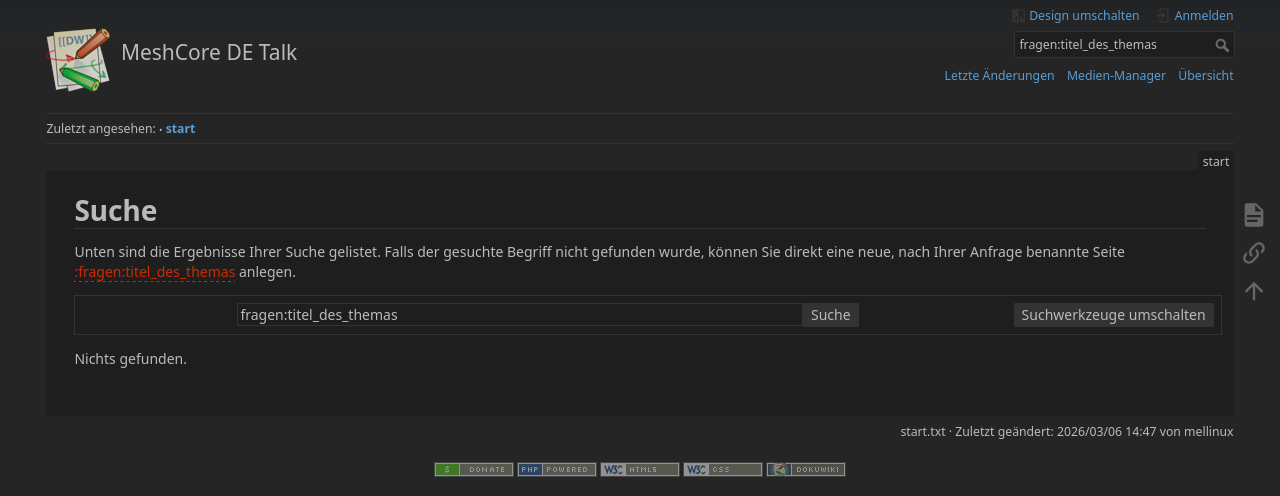Click the magnifier search icon in header
1280x496 pixels.
tap(1222, 45)
